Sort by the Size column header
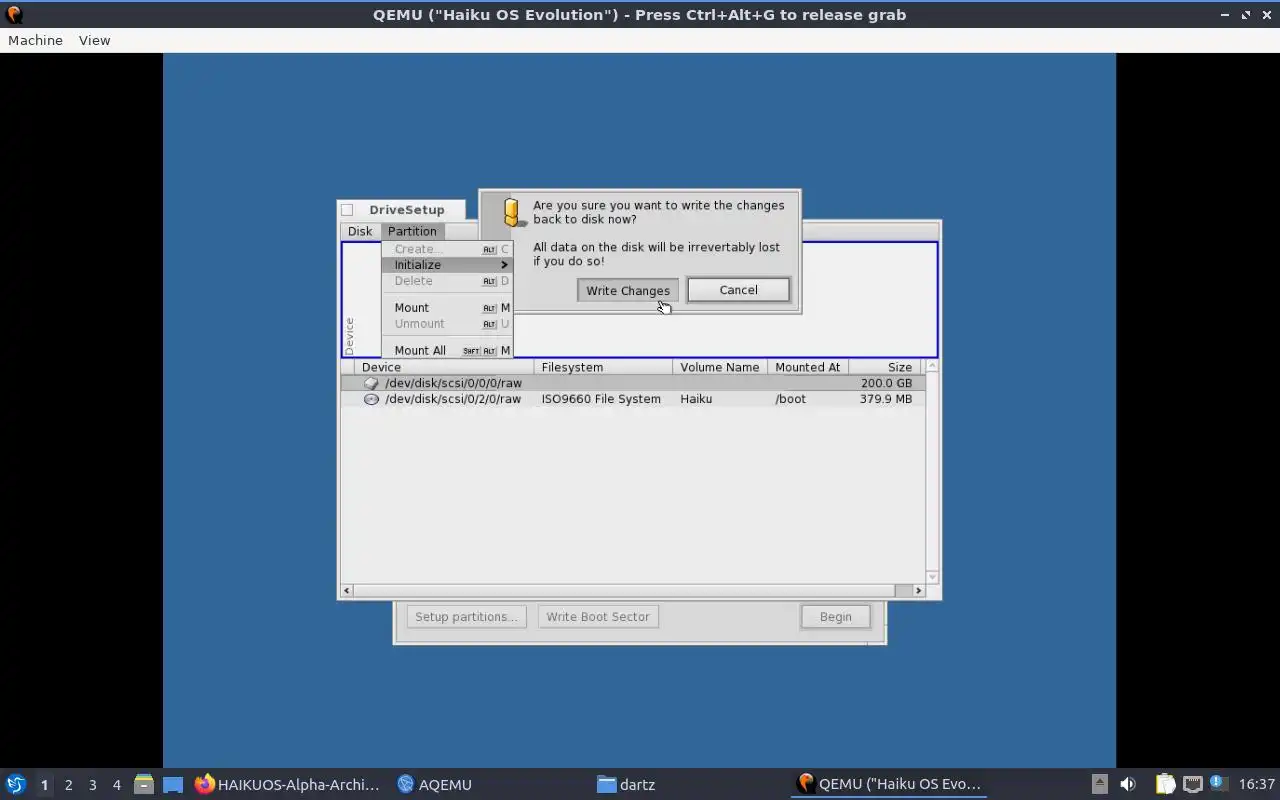Image resolution: width=1280 pixels, height=800 pixels. [x=886, y=367]
